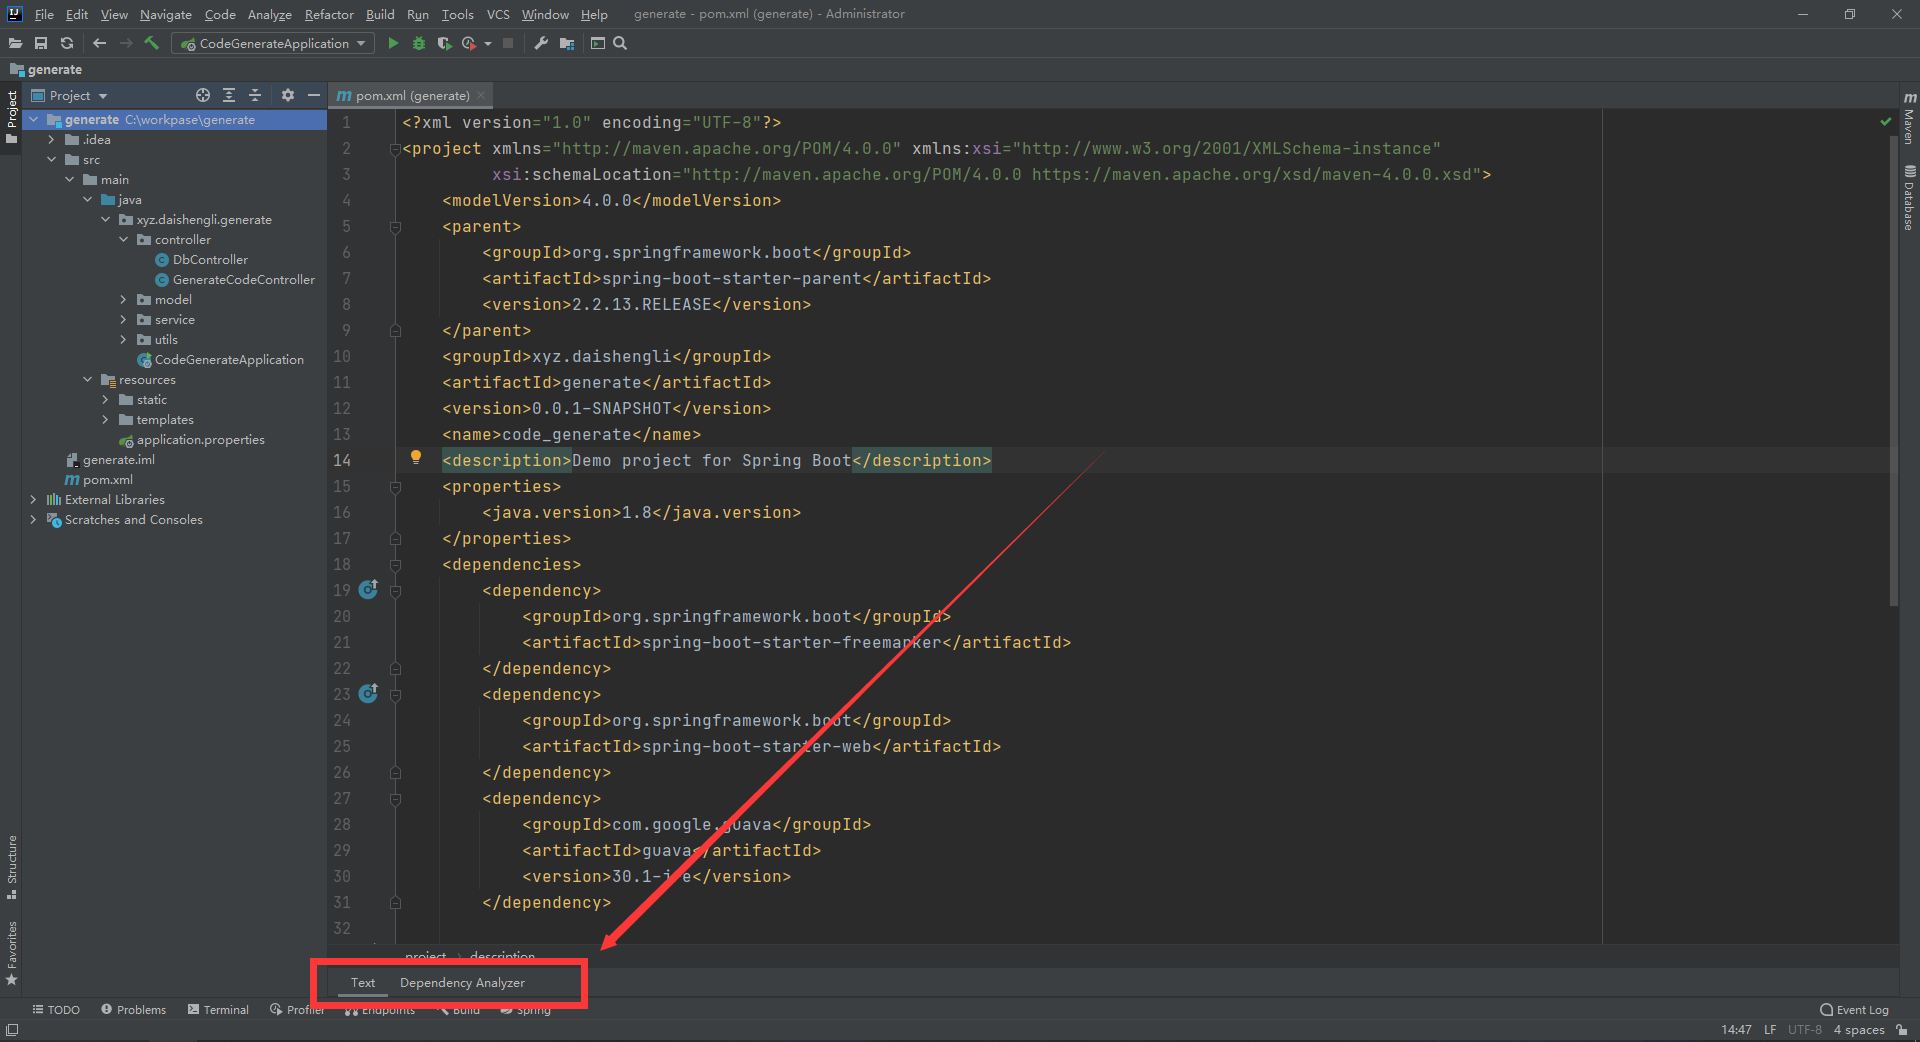Open the Terminal tool window

[x=218, y=1010]
